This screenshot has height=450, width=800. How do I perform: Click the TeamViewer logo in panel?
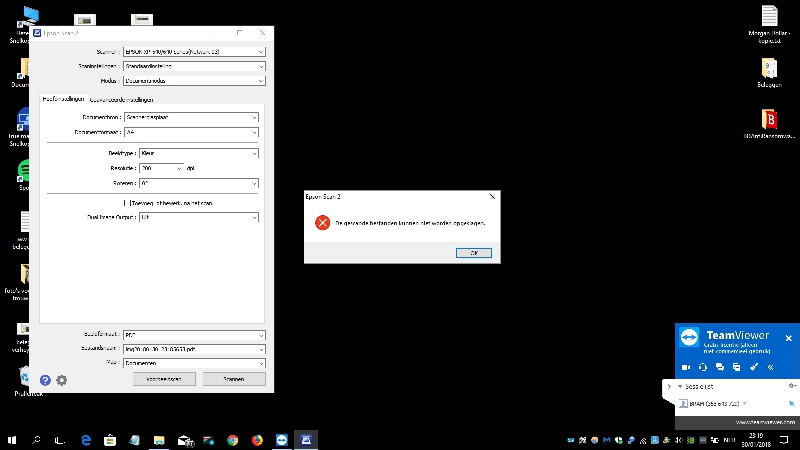(689, 337)
